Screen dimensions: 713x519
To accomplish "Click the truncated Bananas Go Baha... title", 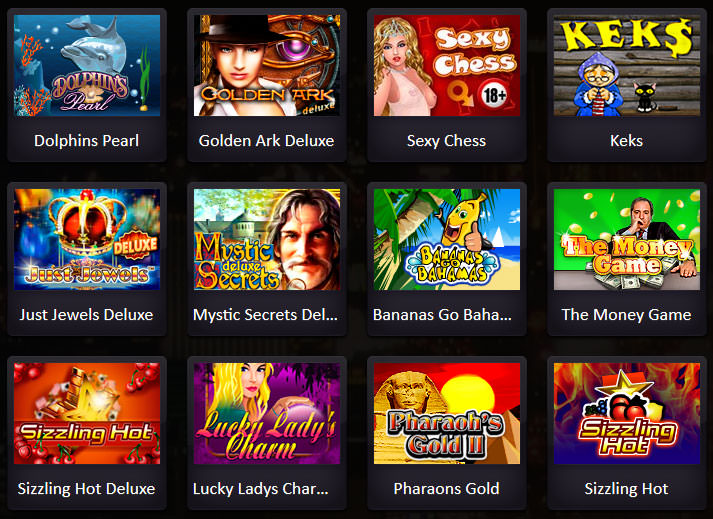I will [442, 315].
